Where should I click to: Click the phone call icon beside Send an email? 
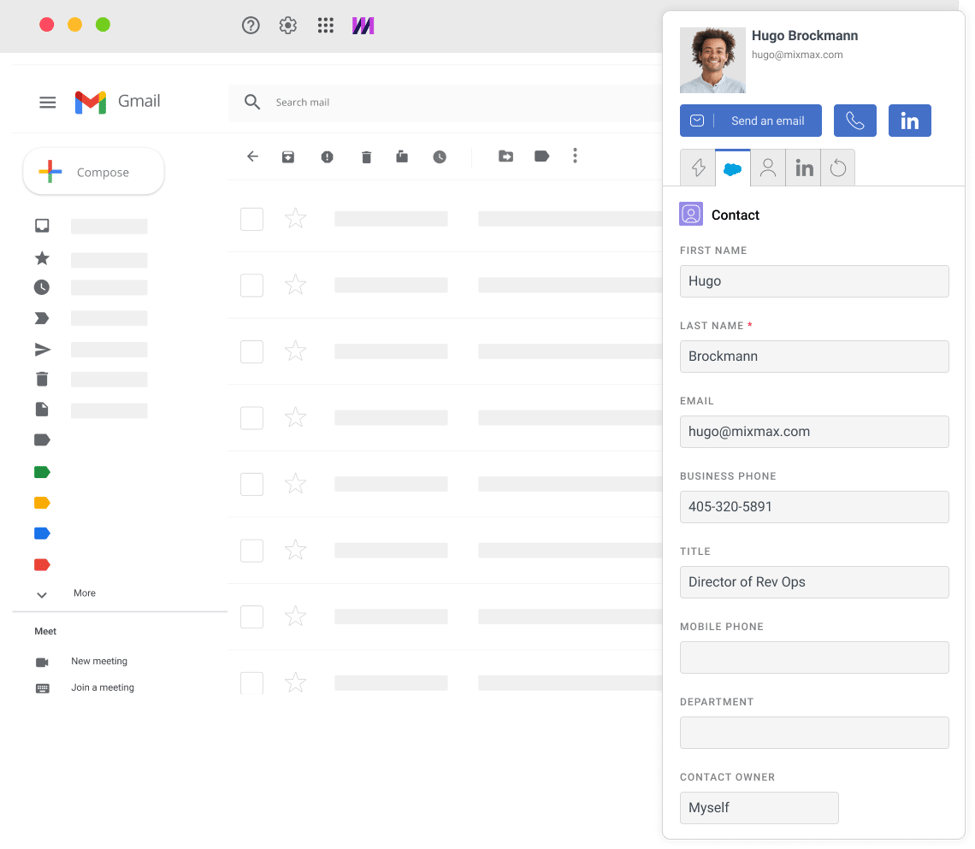tap(855, 120)
